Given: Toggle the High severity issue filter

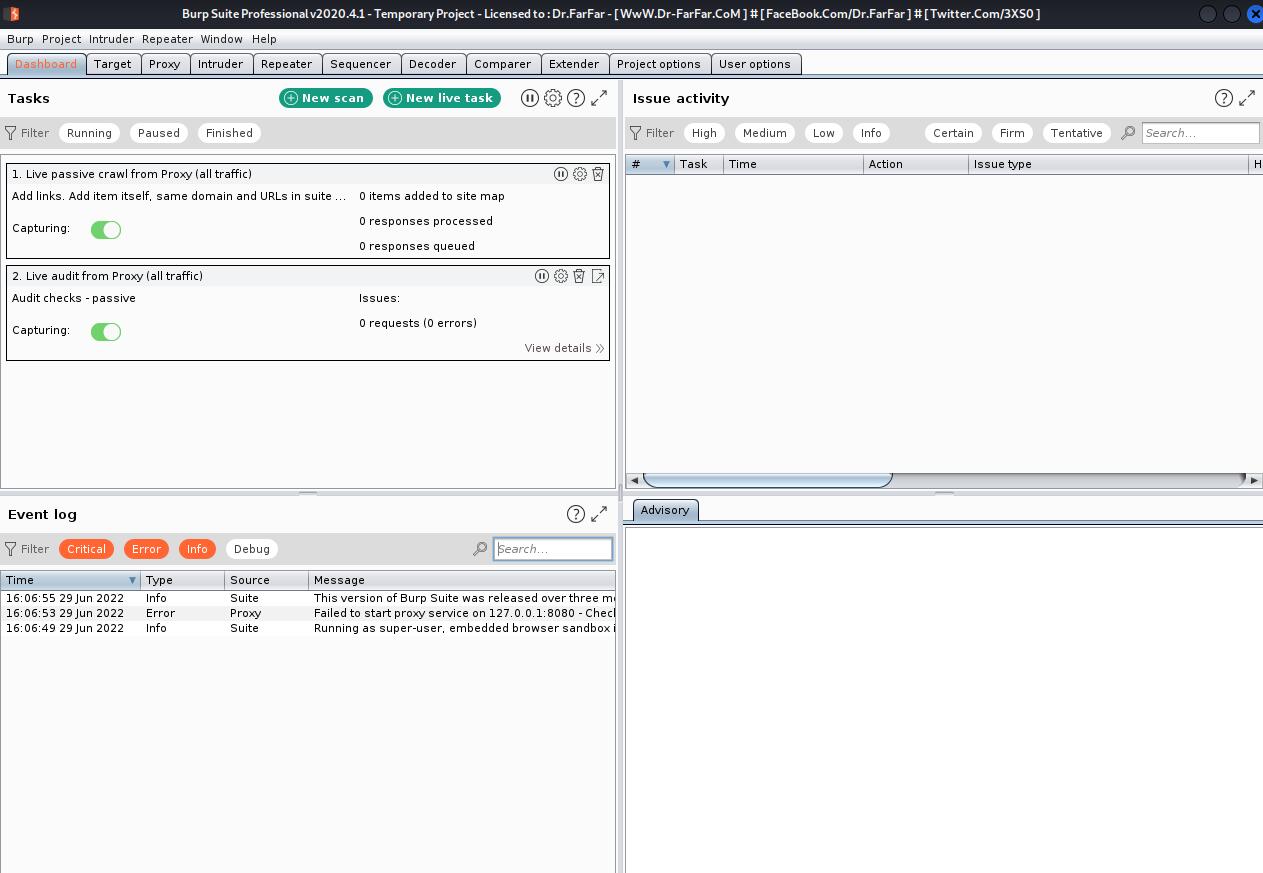Looking at the screenshot, I should (704, 133).
